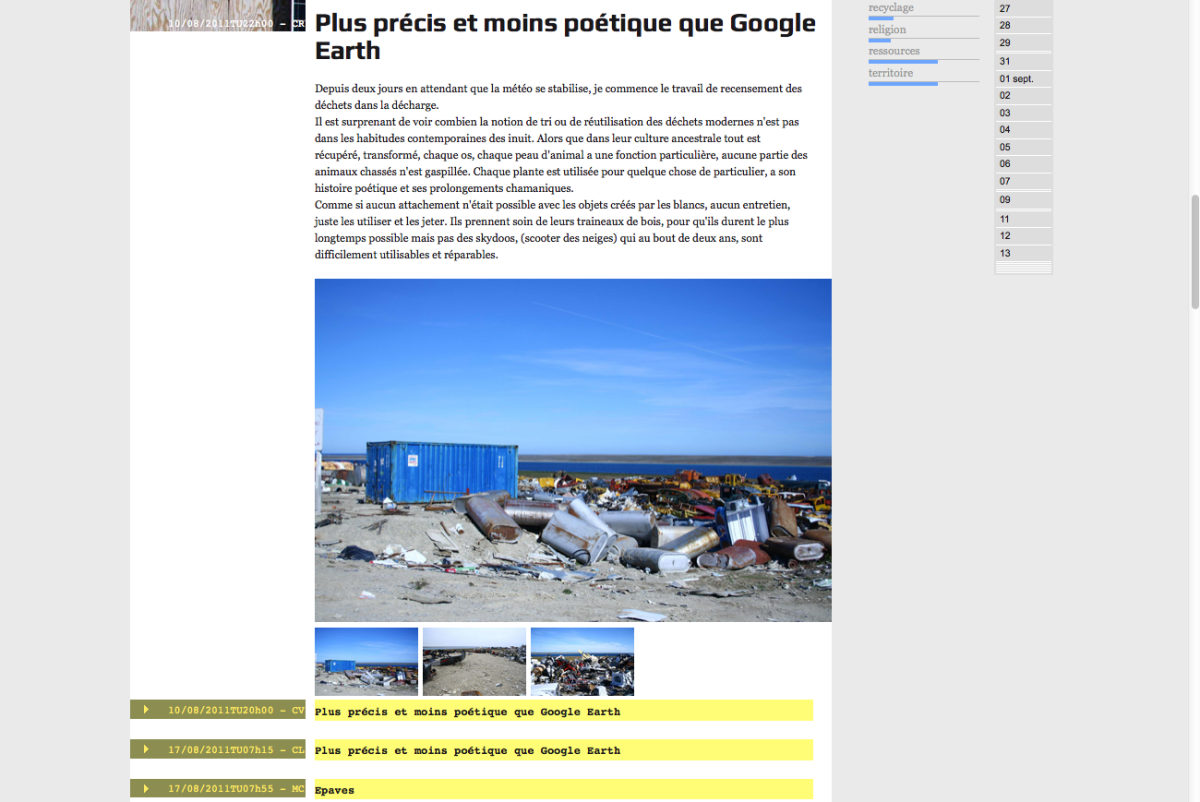The image size is (1200, 802).
Task: Click the large blue container photo
Action: (x=573, y=450)
